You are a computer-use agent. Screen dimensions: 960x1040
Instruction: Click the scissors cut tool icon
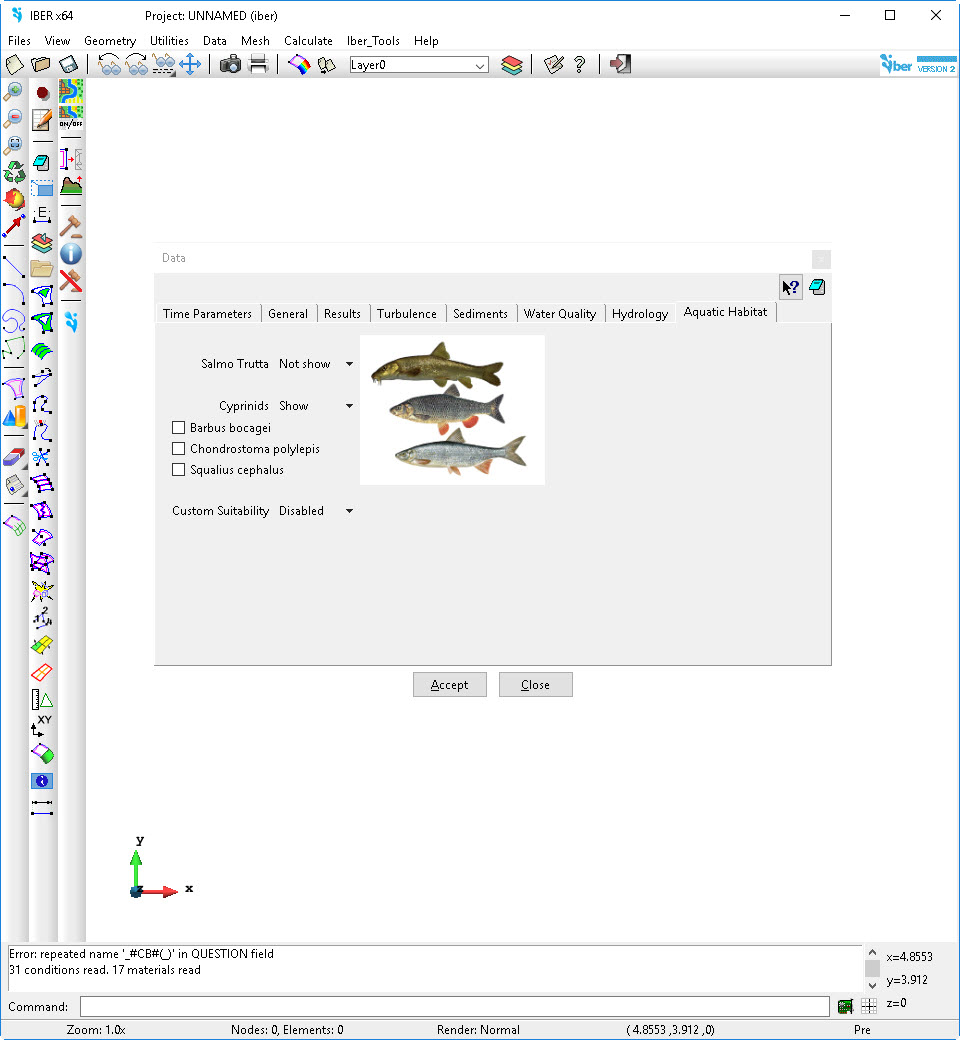[x=42, y=458]
